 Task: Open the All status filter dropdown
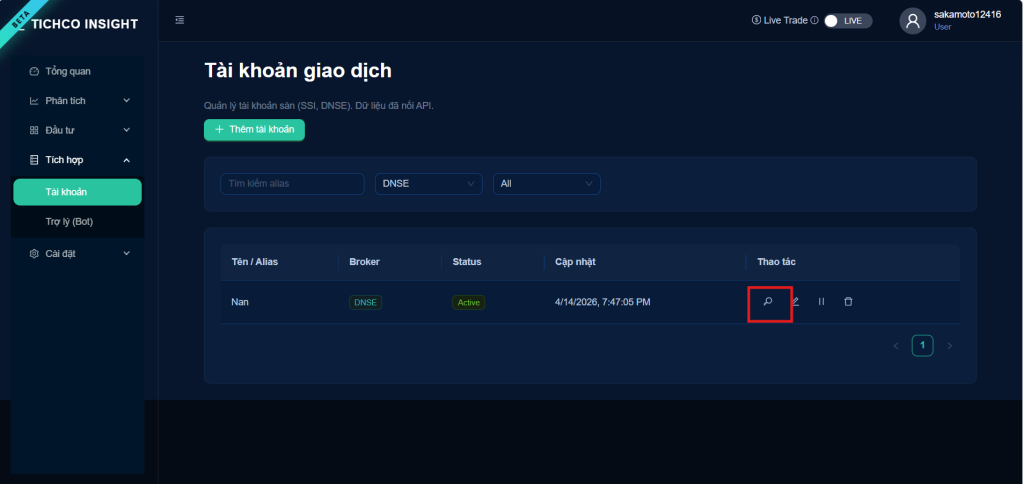tap(546, 184)
